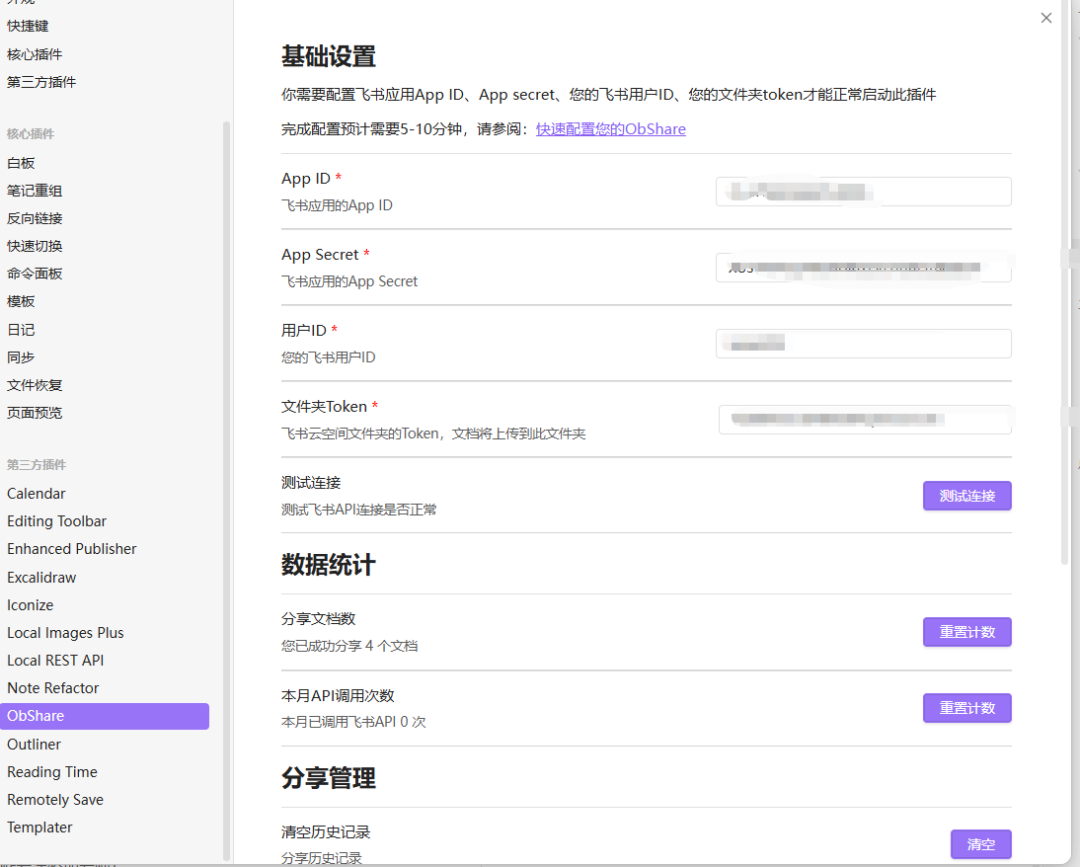Select 同步 core plugin settings
This screenshot has height=867, width=1080.
coord(21,357)
